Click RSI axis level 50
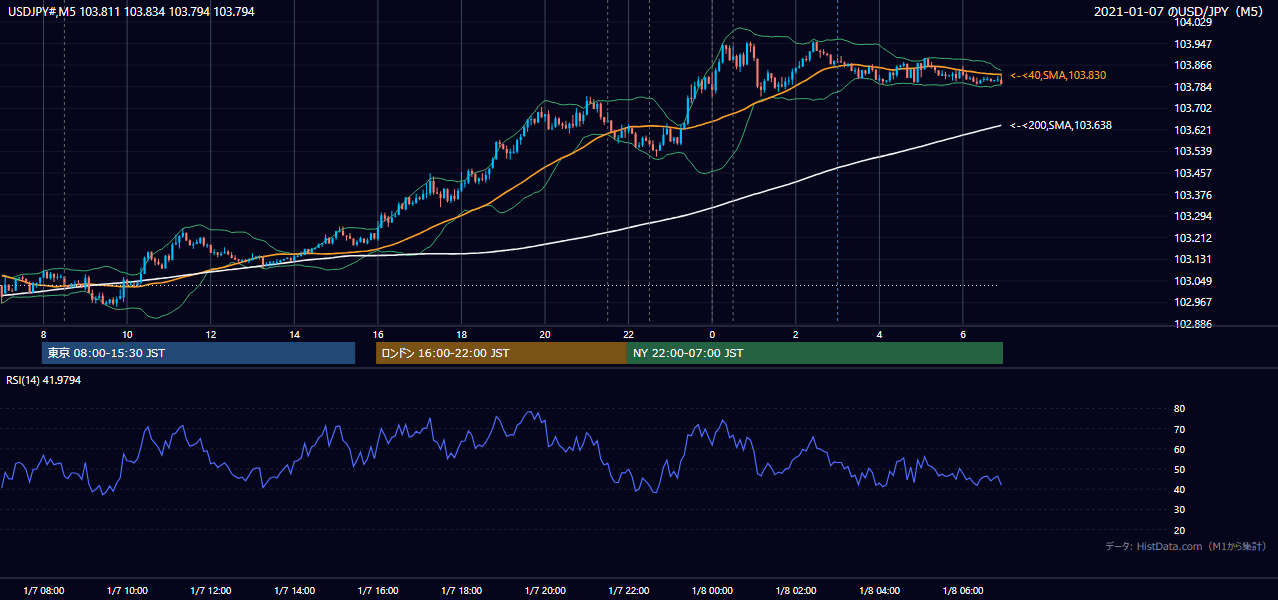The width and height of the screenshot is (1278, 600). pyautogui.click(x=1179, y=469)
